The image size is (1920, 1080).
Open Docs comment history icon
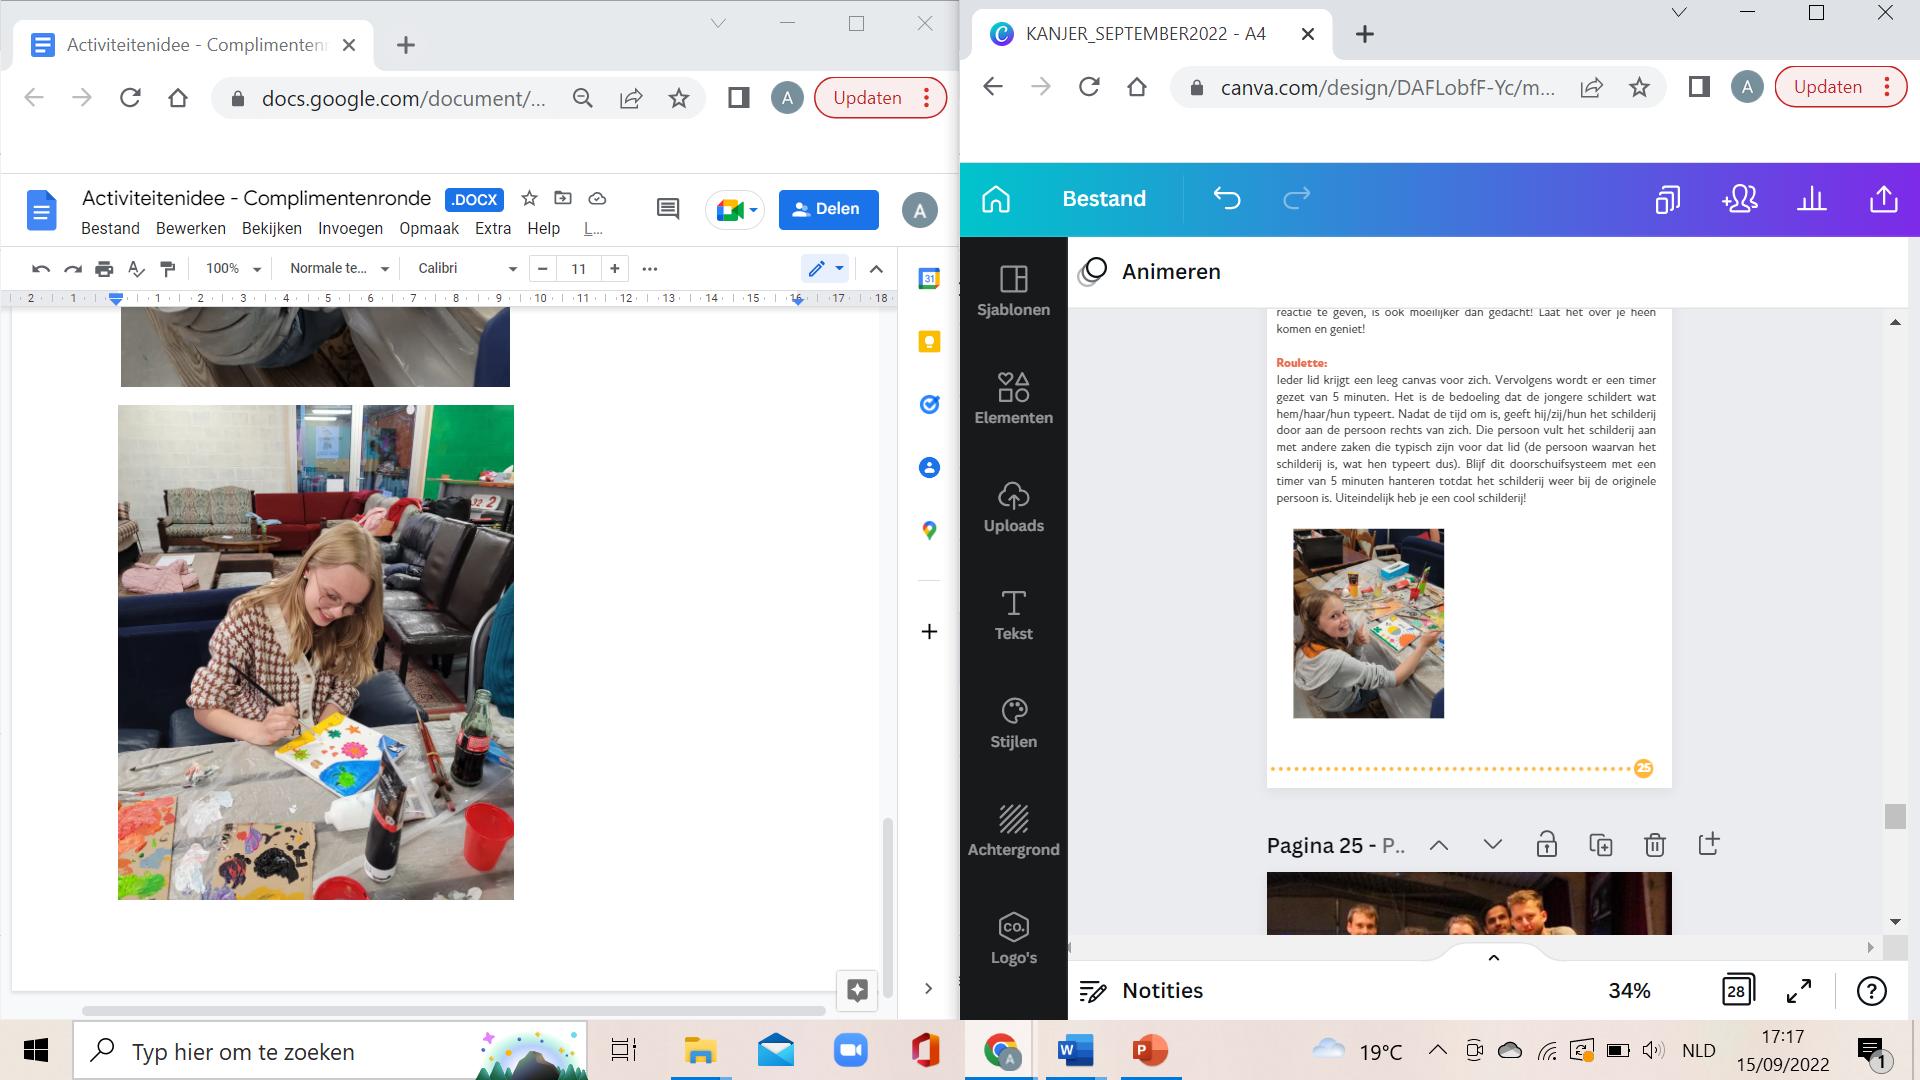click(x=667, y=209)
